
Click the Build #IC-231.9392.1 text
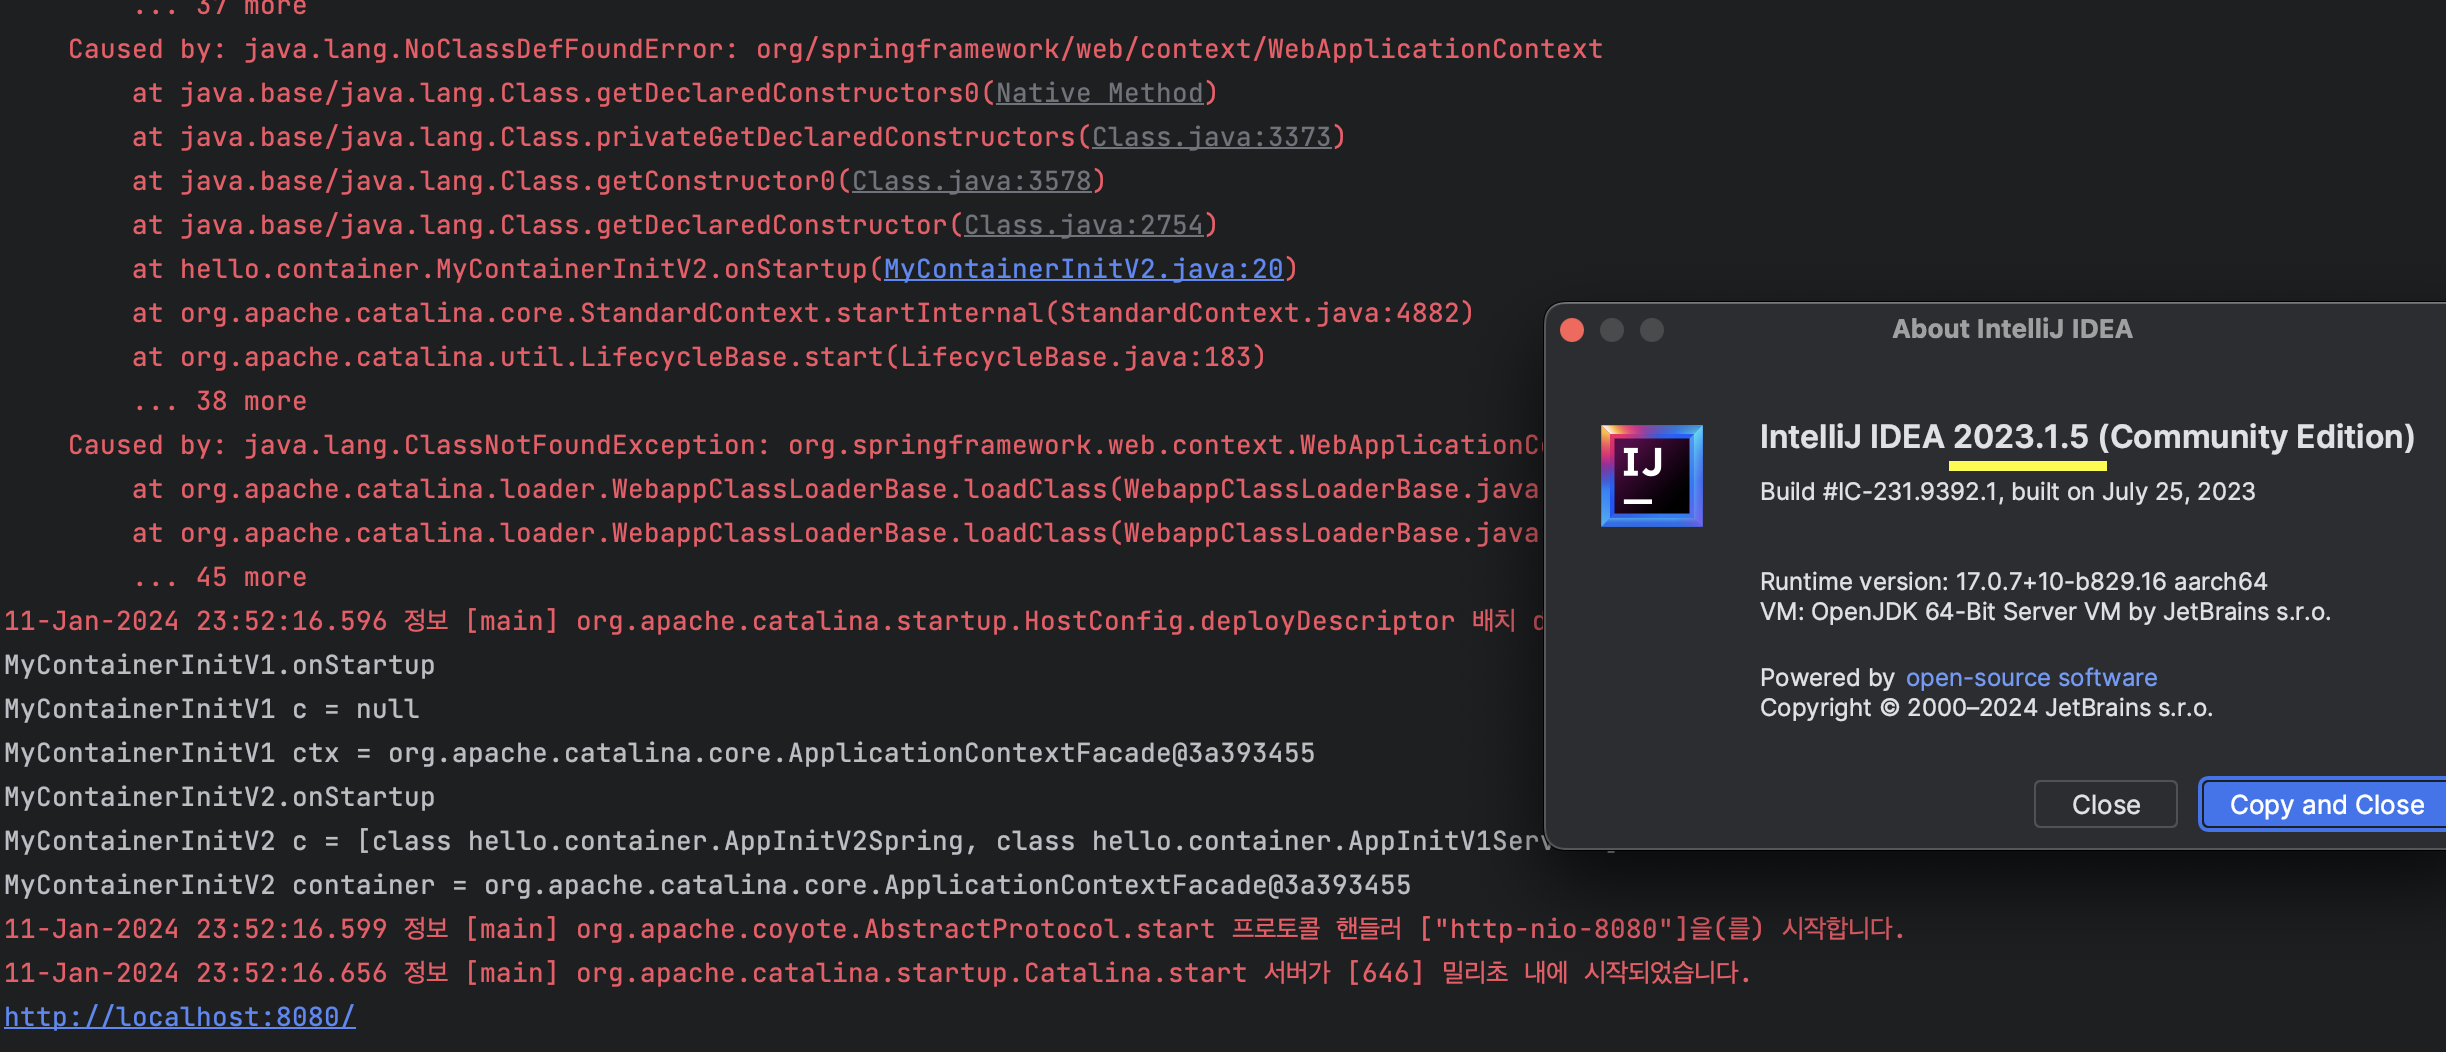2007,491
